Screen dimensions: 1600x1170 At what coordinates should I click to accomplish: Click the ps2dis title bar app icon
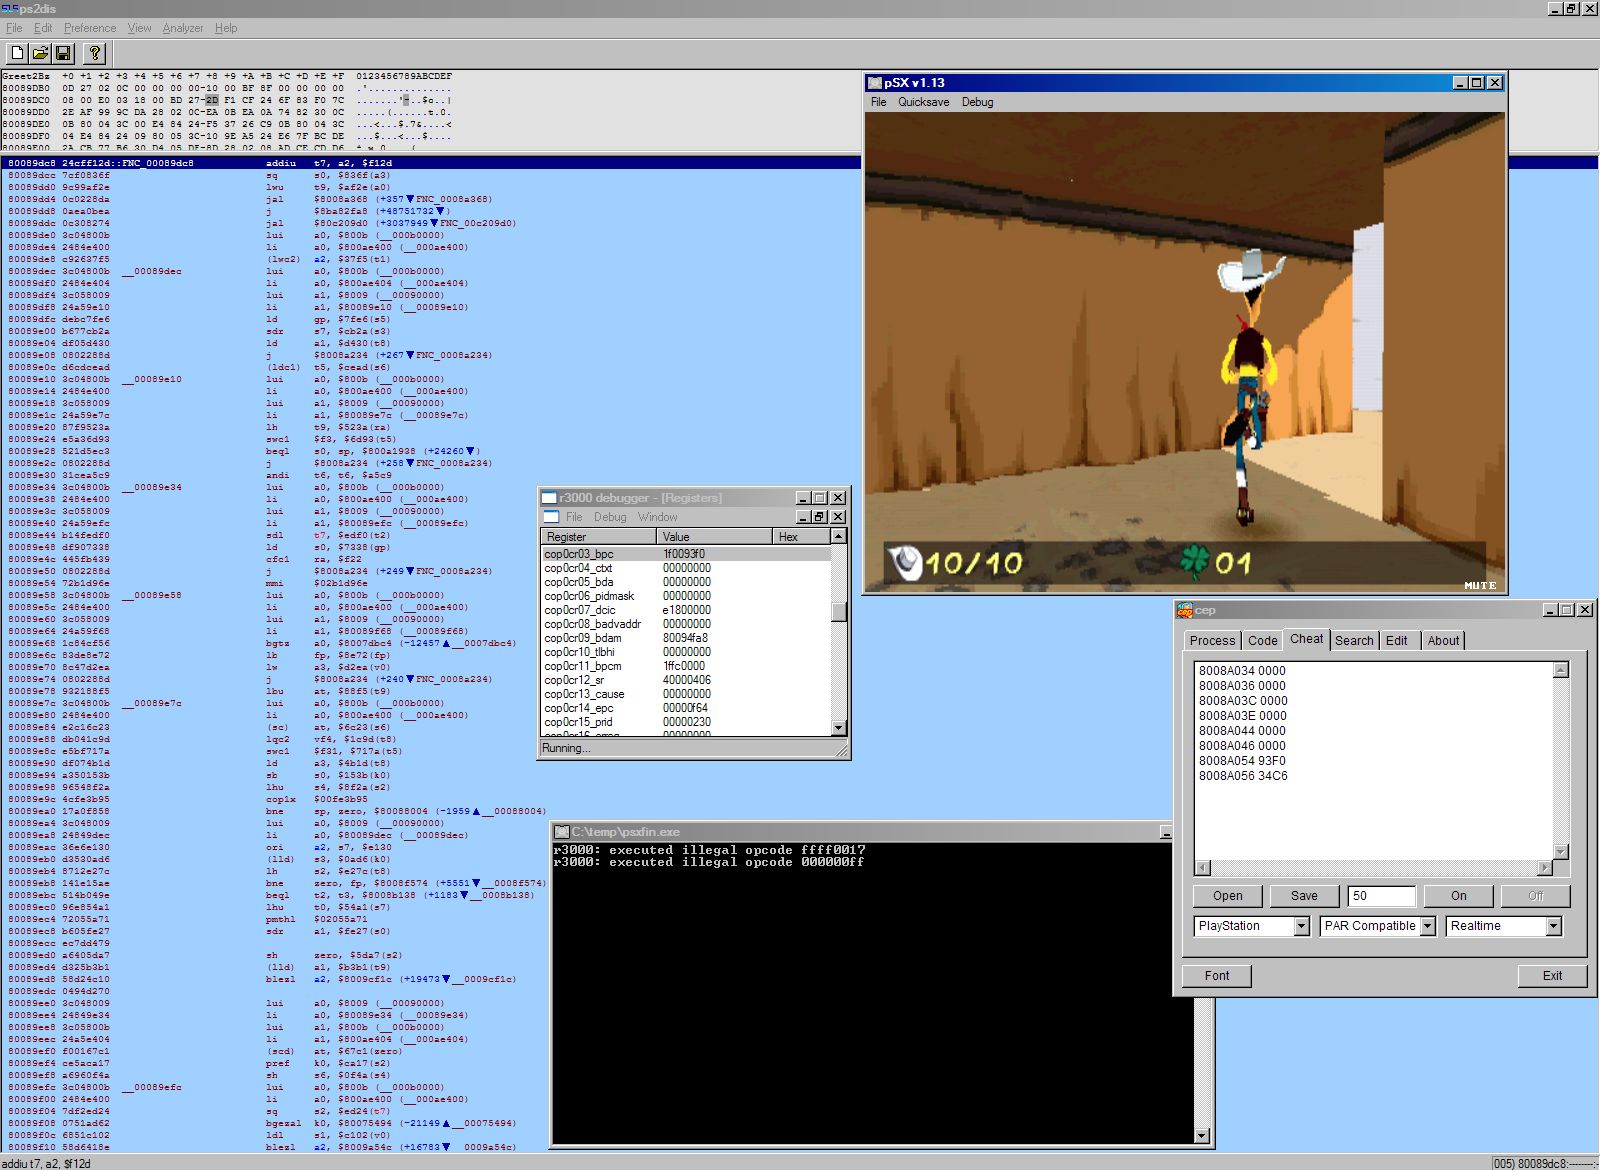(x=9, y=8)
